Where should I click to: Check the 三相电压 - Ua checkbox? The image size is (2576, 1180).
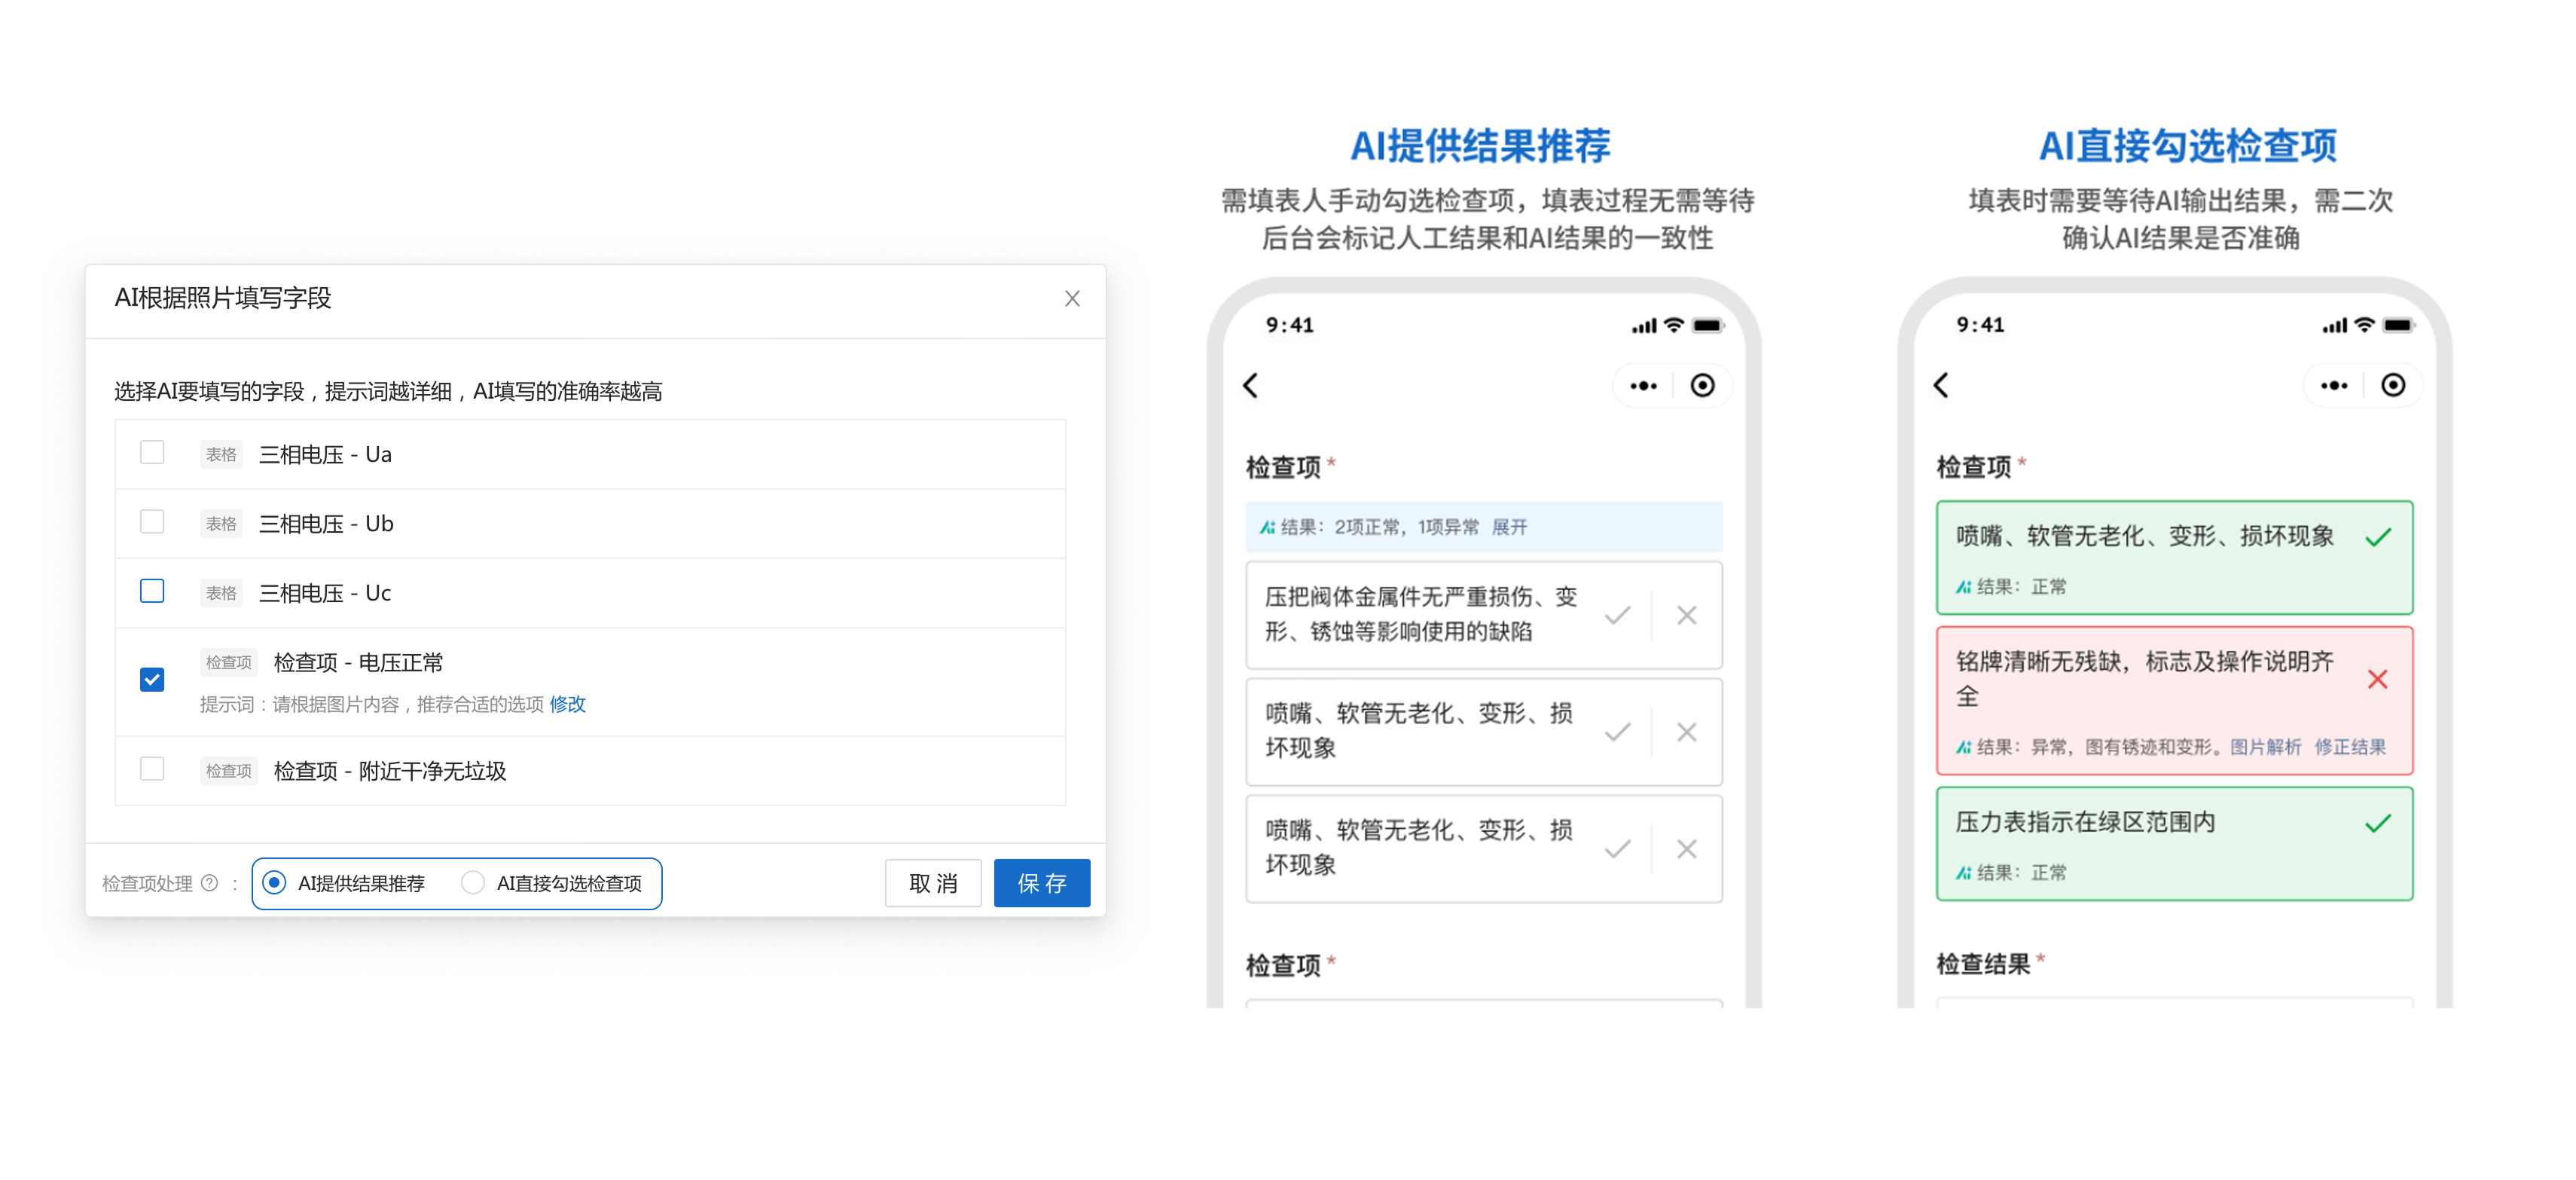click(x=152, y=453)
